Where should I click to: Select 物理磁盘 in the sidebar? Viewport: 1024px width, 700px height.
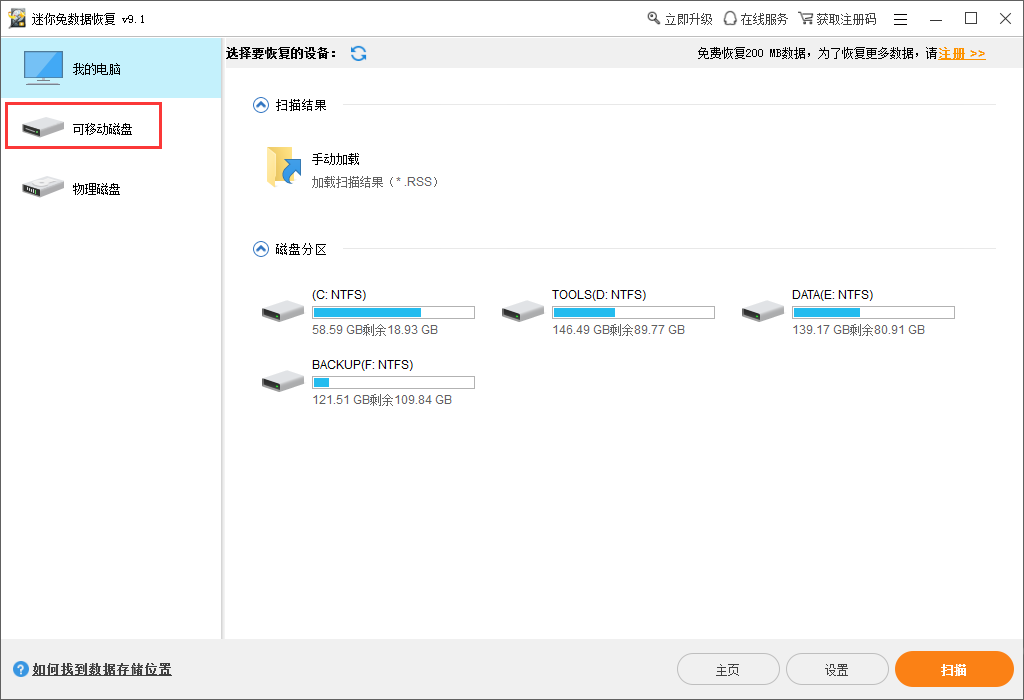click(111, 189)
